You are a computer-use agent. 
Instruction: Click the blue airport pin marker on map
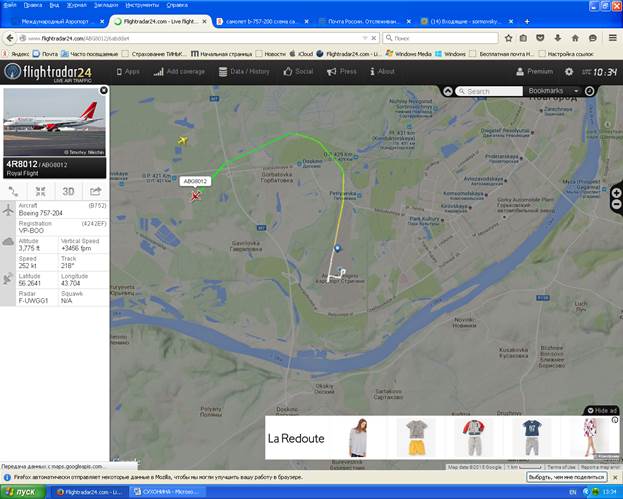[x=337, y=248]
